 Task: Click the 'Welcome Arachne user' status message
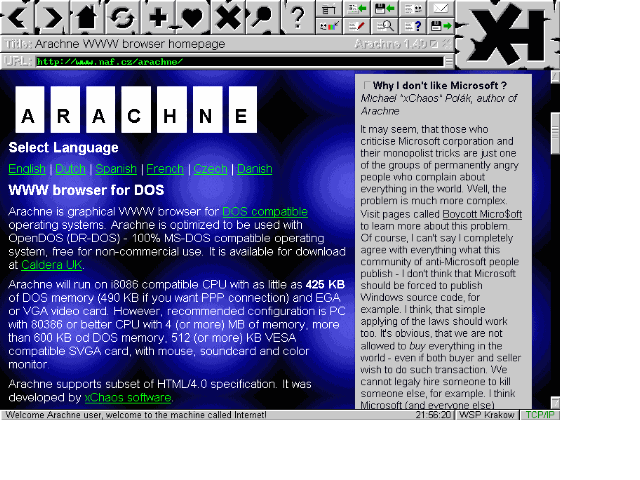(136, 415)
